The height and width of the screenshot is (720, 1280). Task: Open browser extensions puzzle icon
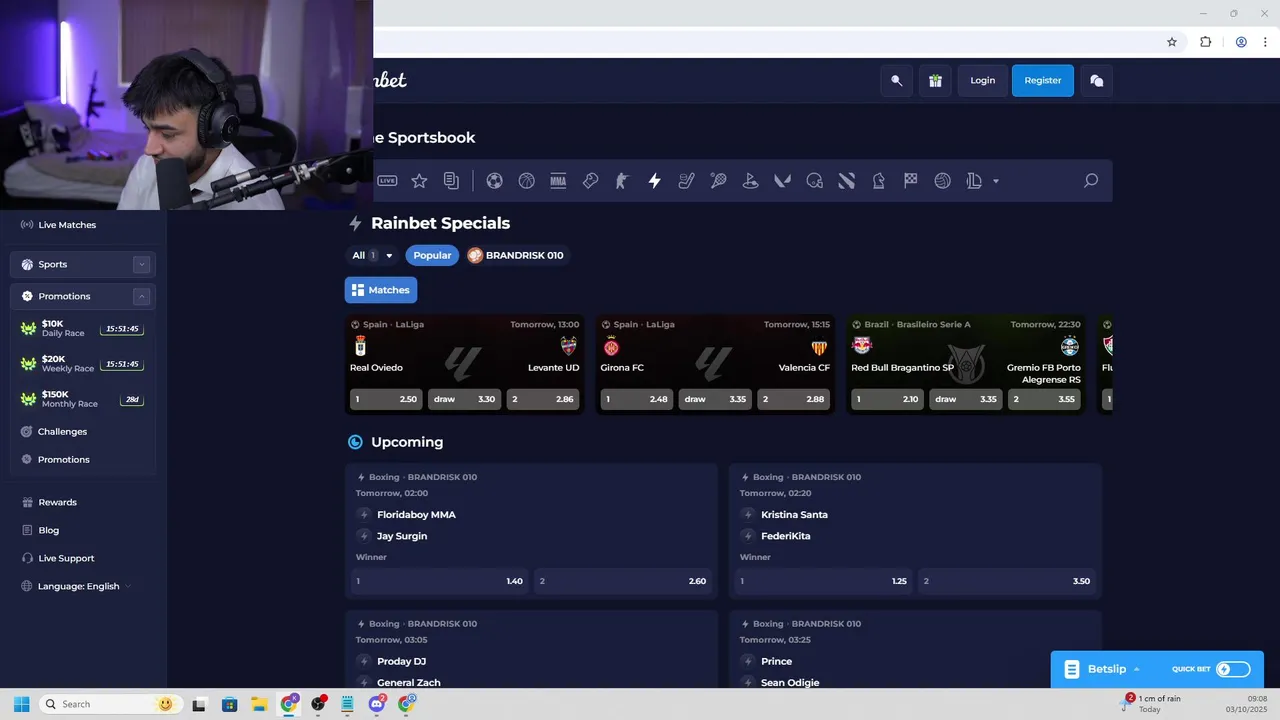[x=1205, y=42]
